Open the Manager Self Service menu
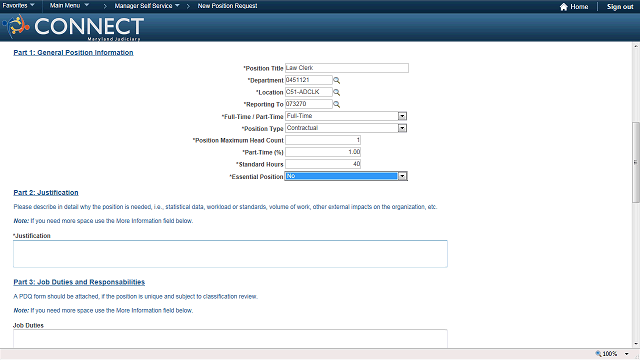Image resolution: width=640 pixels, height=360 pixels. pos(147,6)
